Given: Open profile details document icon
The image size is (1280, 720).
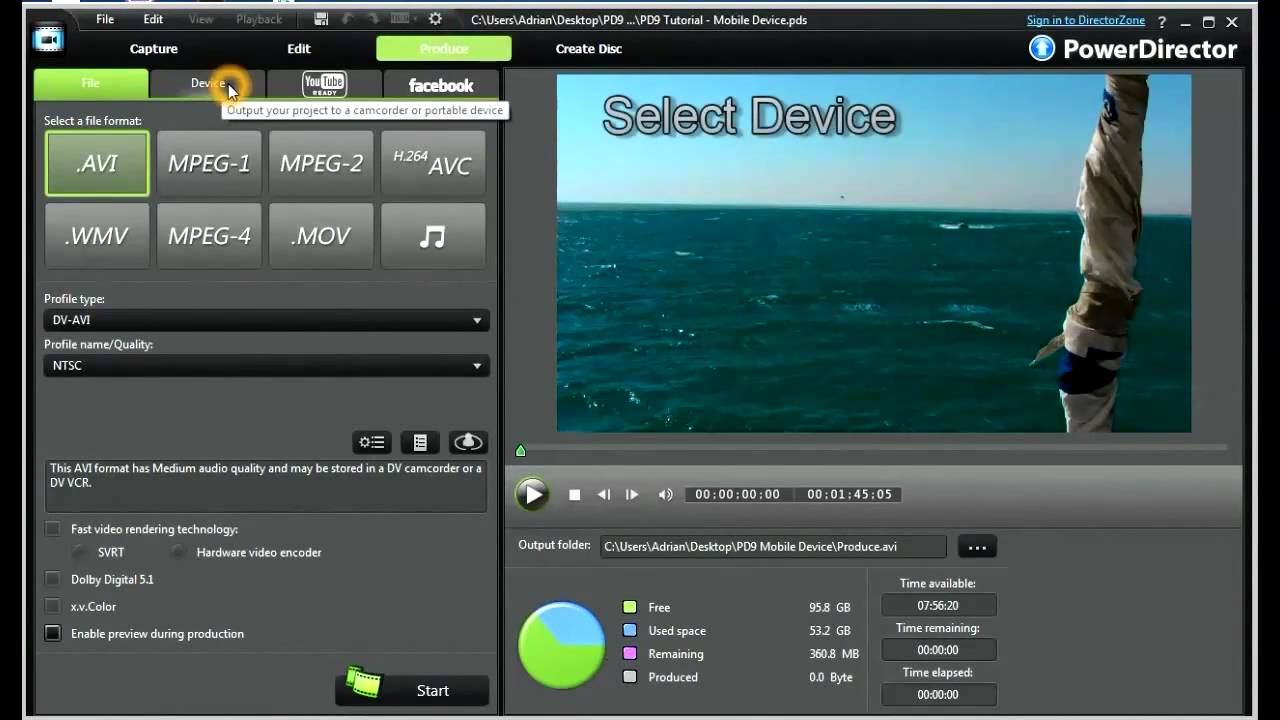Looking at the screenshot, I should [420, 442].
